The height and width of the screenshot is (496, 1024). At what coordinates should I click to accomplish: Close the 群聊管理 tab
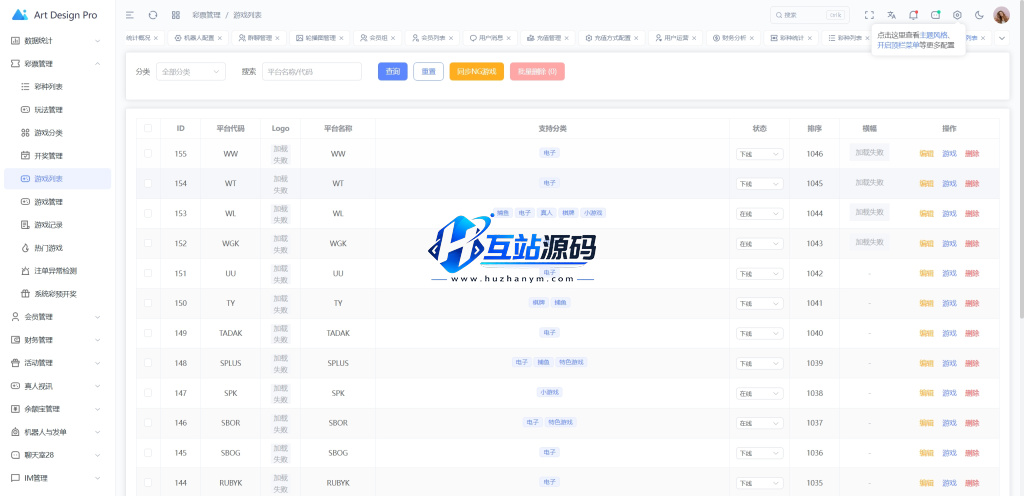(278, 38)
